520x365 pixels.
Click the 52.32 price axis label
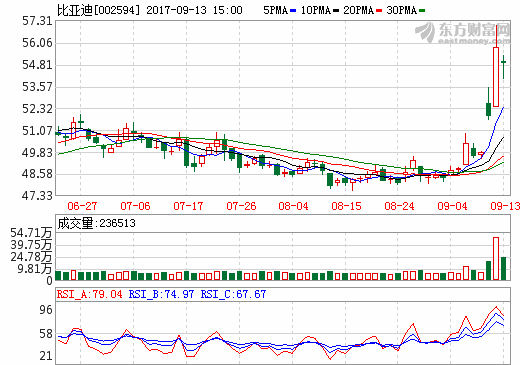[x=38, y=108]
